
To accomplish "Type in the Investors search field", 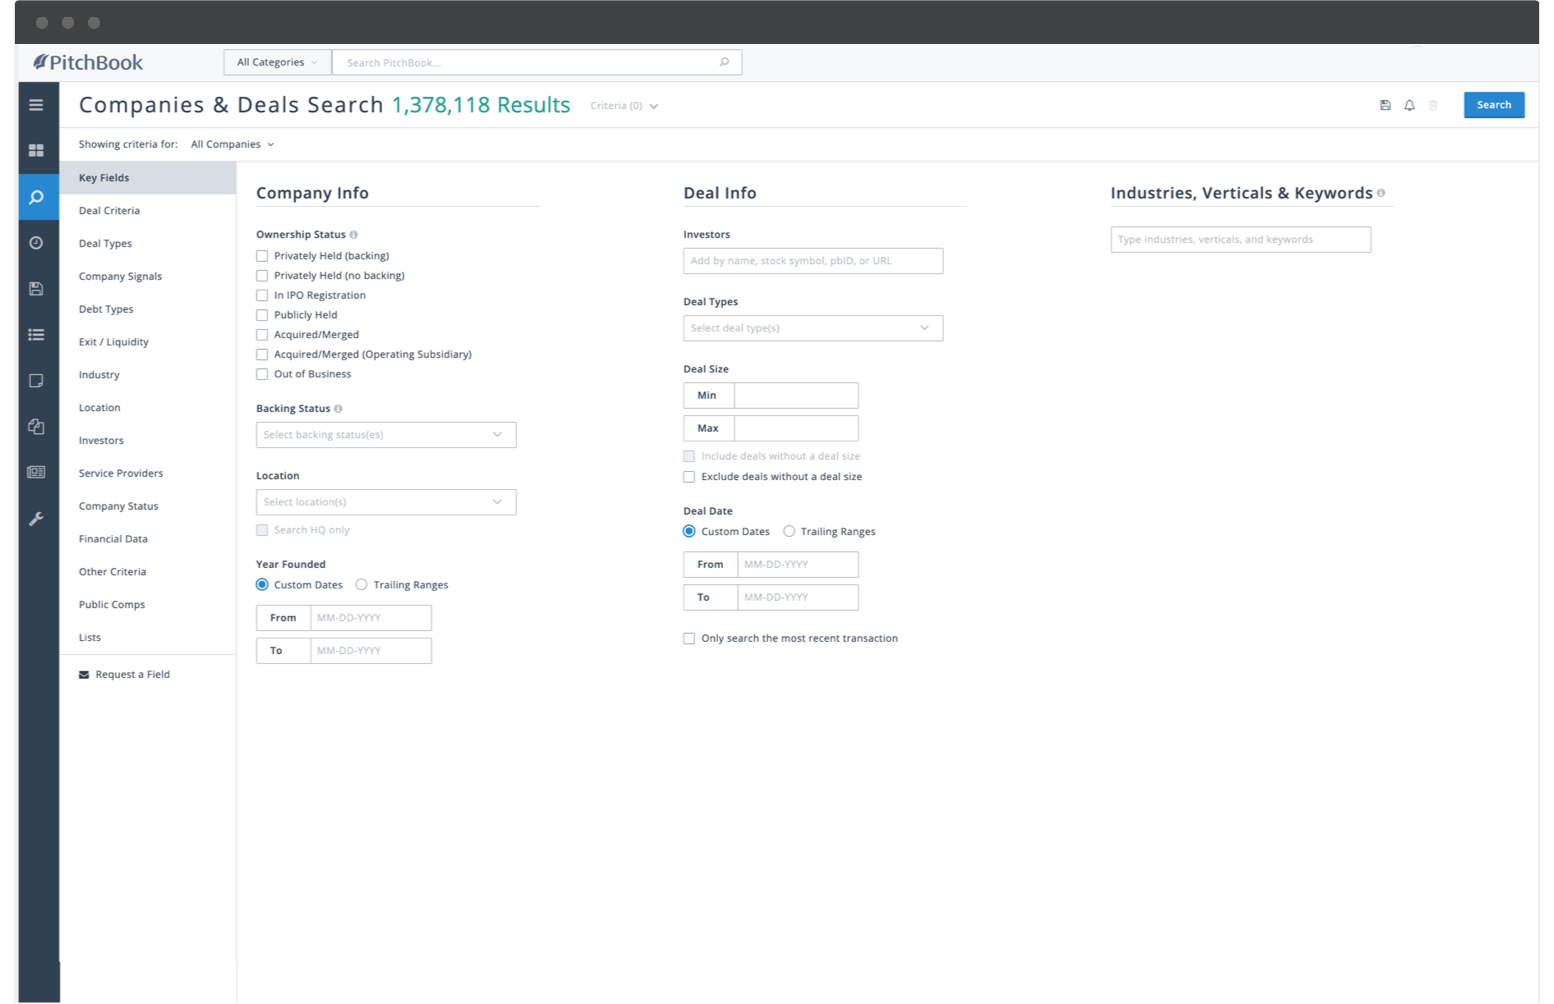I will pyautogui.click(x=812, y=261).
